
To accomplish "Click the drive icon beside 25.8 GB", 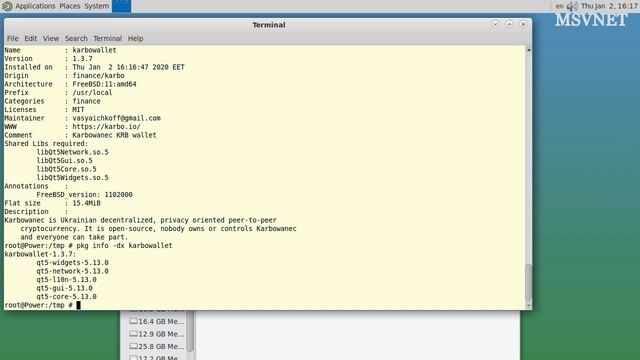I will [133, 346].
